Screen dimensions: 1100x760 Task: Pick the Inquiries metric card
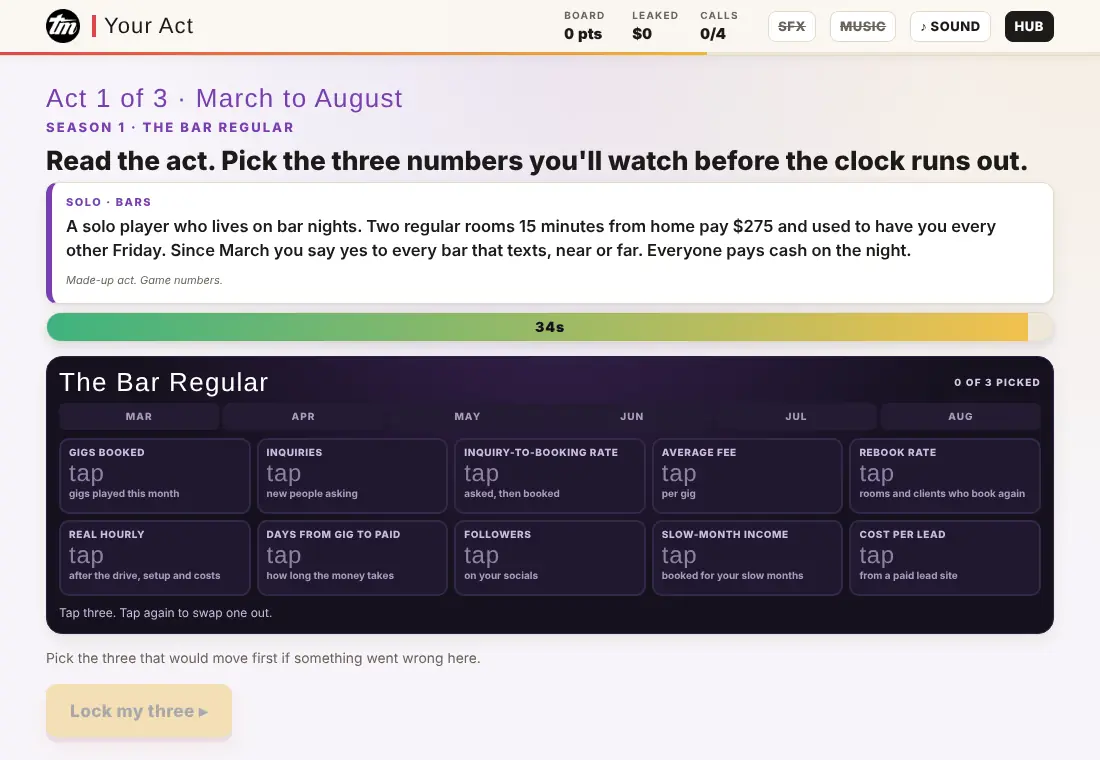pos(352,476)
